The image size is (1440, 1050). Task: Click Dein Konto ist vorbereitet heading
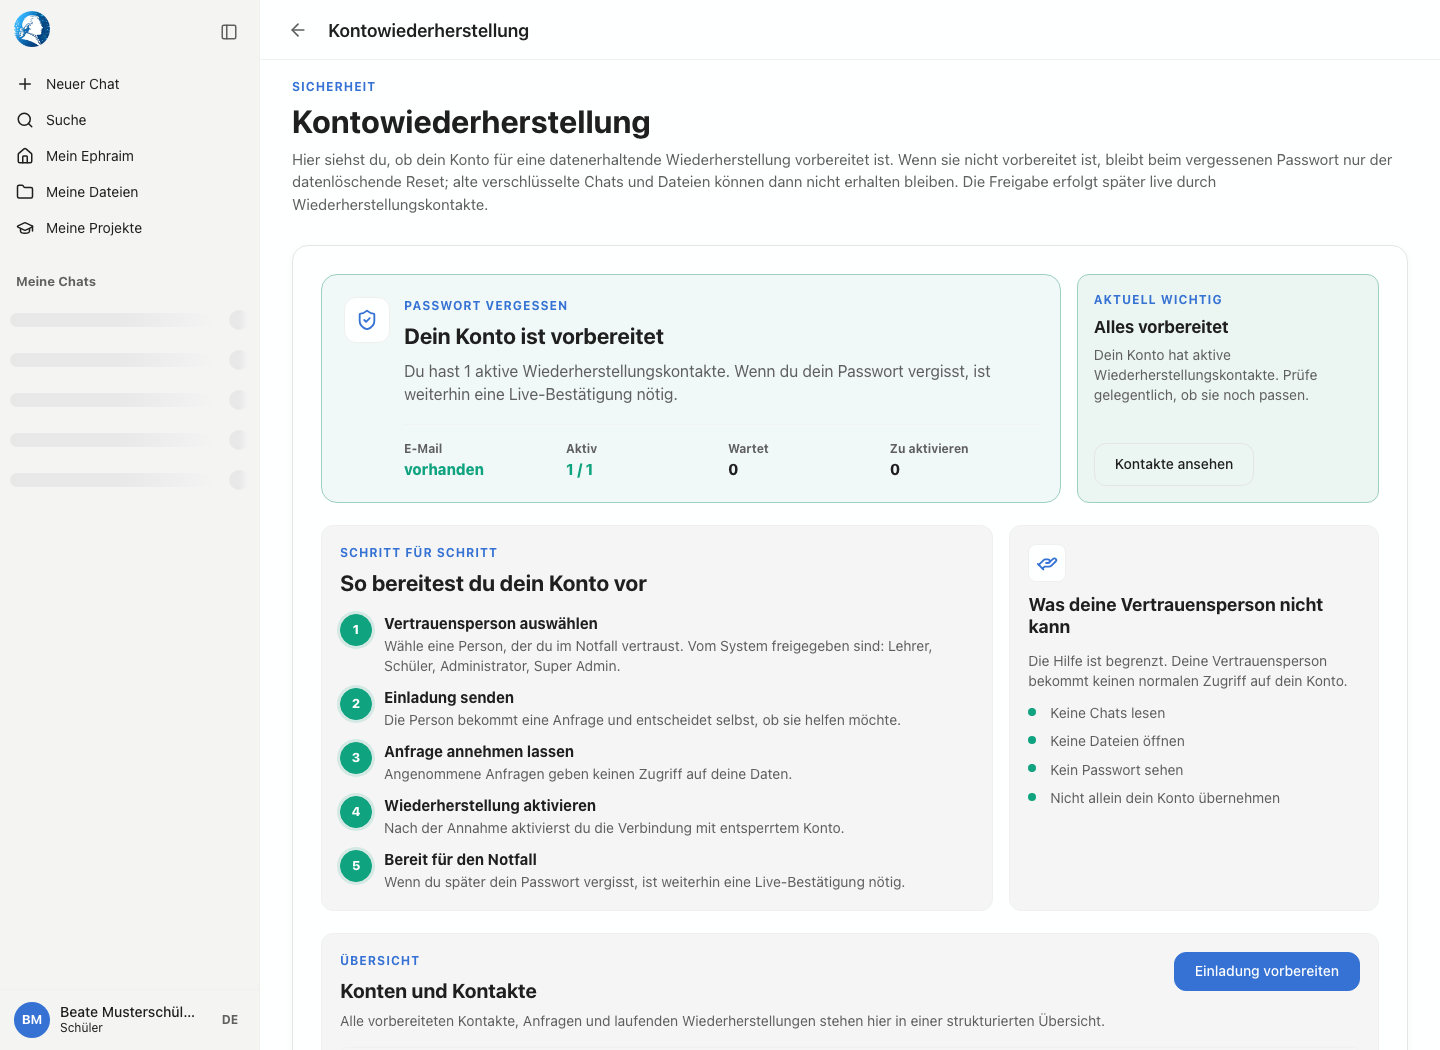(x=534, y=337)
